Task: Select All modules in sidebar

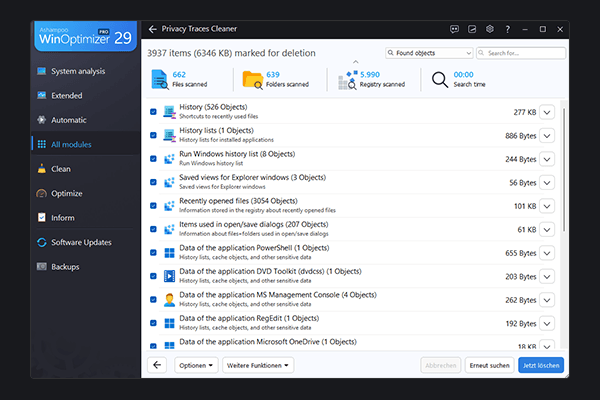Action: (86, 144)
